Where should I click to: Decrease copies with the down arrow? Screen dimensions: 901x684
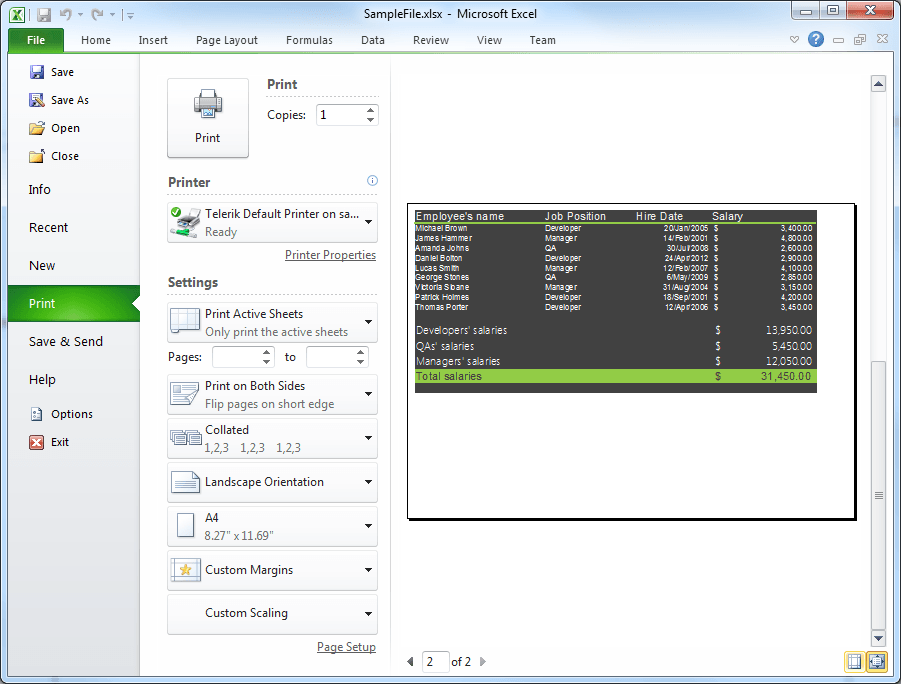(371, 120)
